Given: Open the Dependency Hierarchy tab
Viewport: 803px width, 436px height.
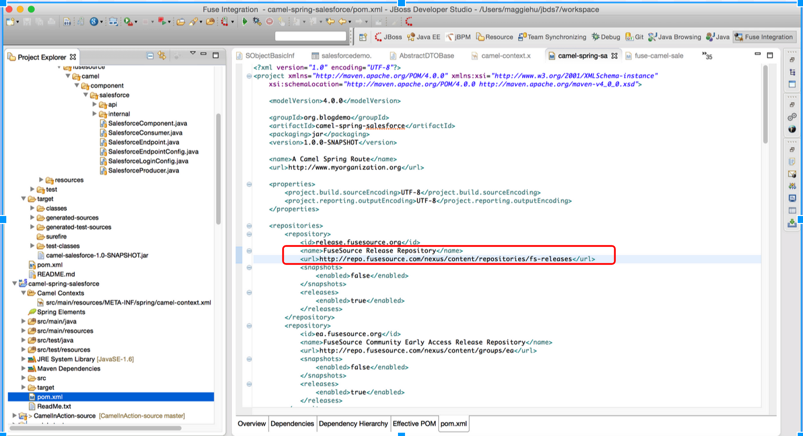Looking at the screenshot, I should click(x=353, y=424).
